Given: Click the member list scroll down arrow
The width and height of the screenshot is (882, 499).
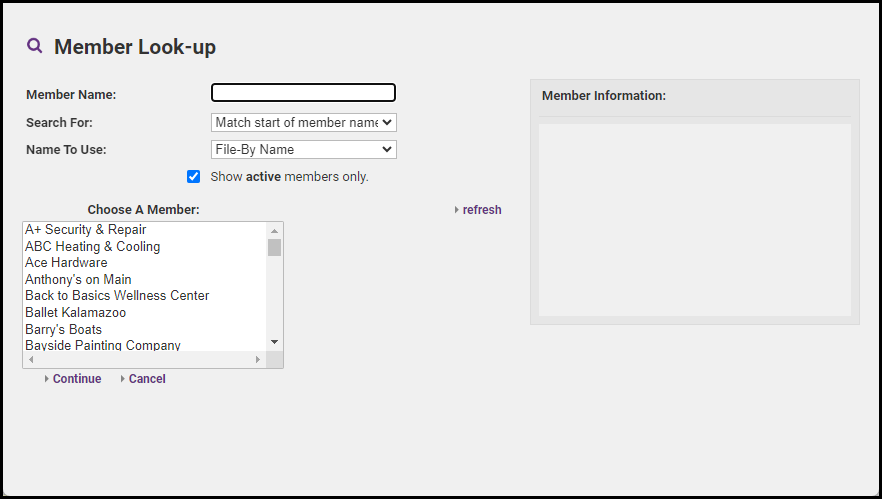Looking at the screenshot, I should tap(274, 342).
